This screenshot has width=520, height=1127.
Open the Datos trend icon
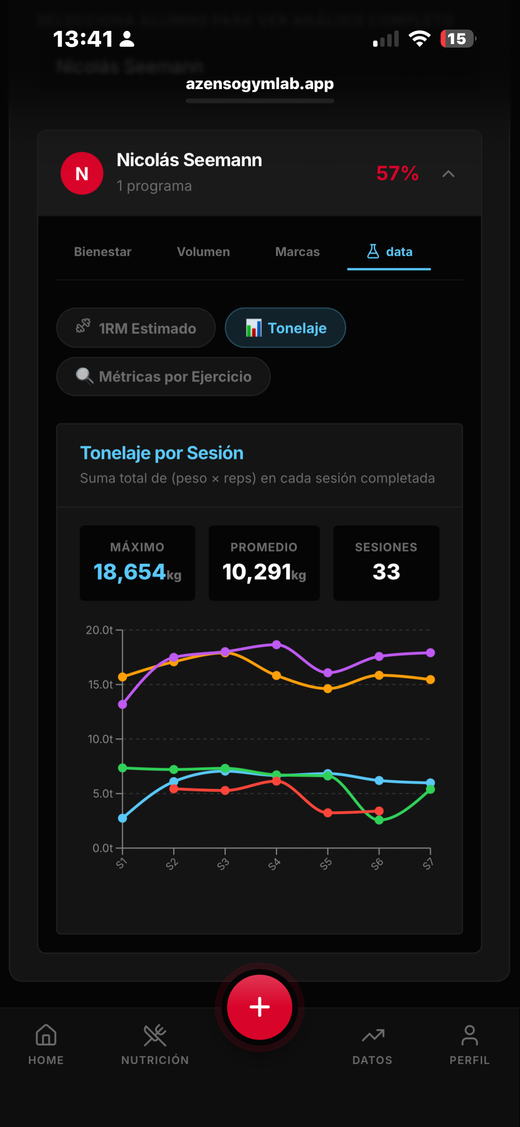pyautogui.click(x=373, y=1035)
